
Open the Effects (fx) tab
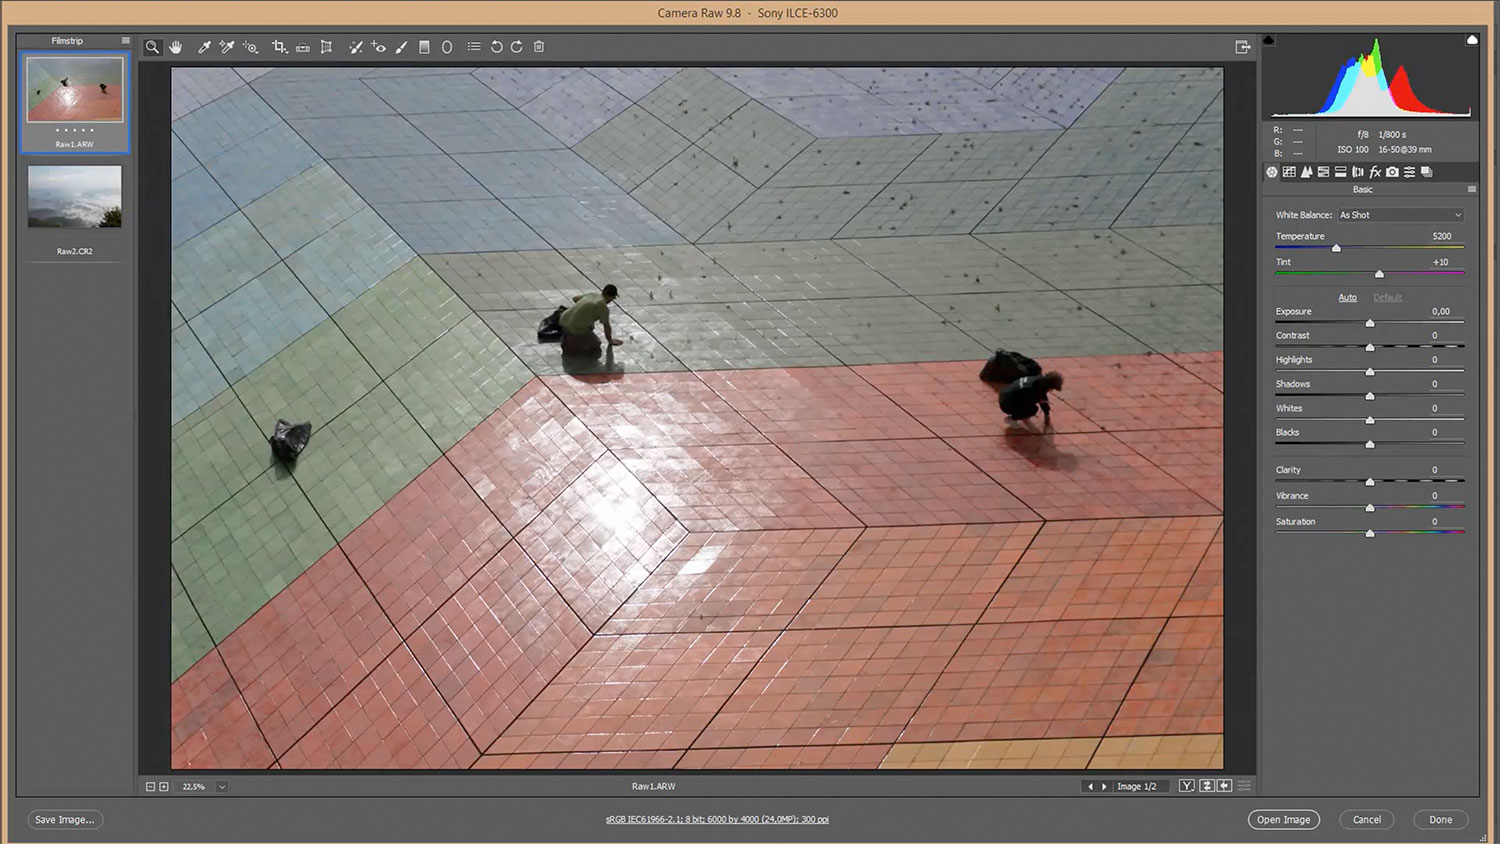(x=1375, y=172)
